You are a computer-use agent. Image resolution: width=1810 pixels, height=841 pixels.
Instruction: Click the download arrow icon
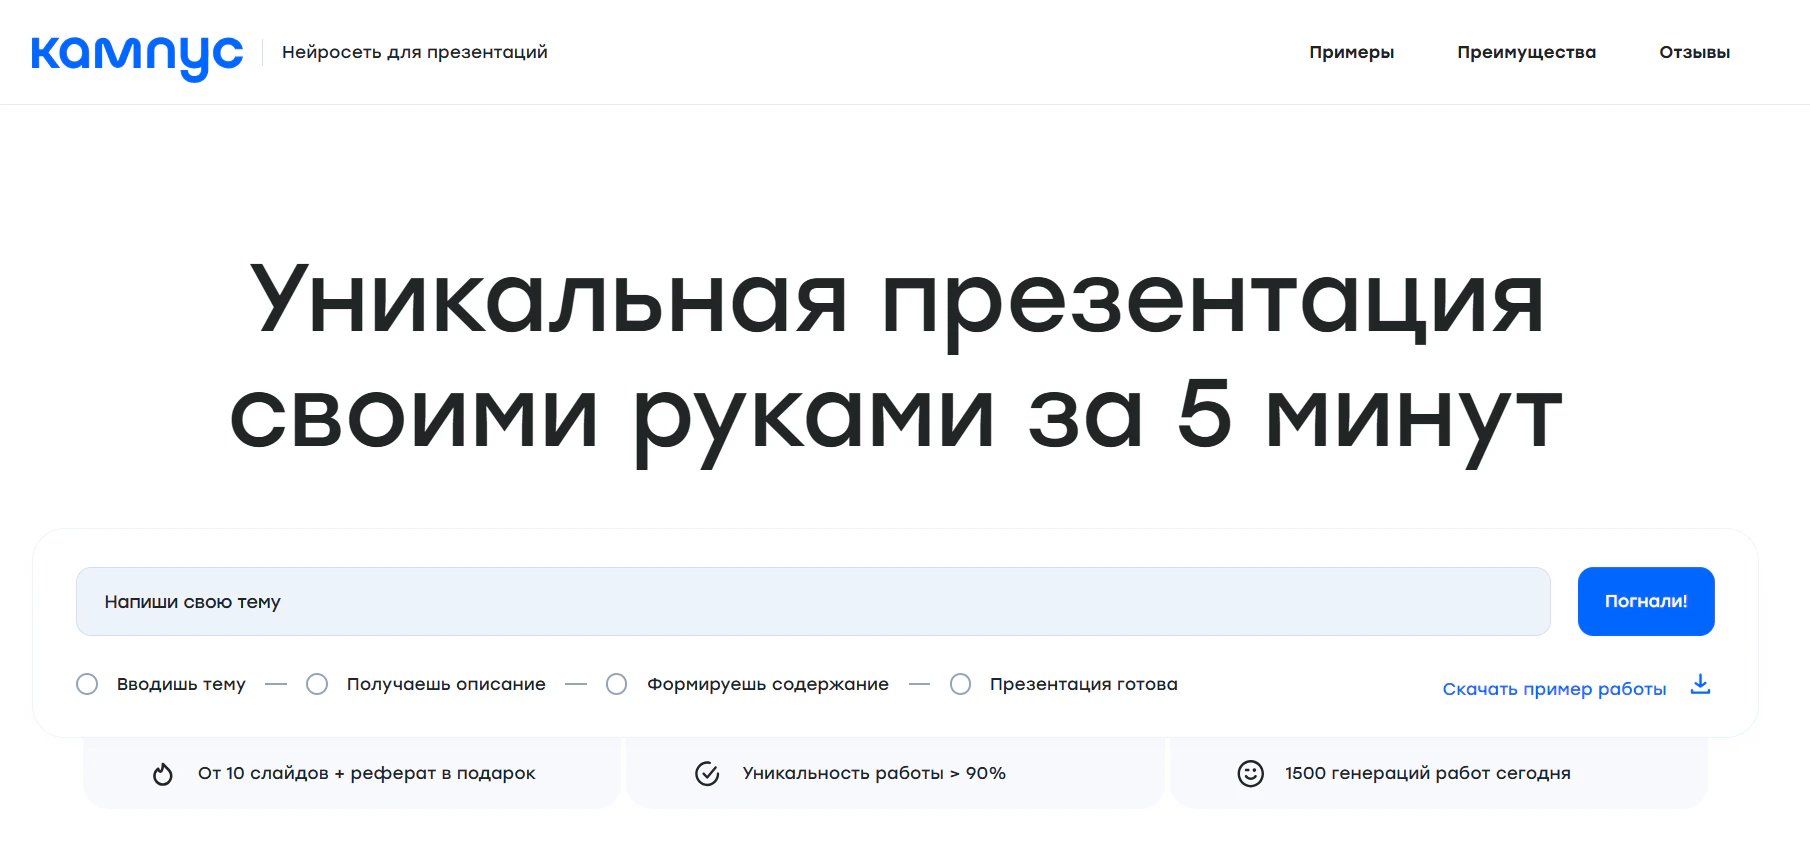1700,685
